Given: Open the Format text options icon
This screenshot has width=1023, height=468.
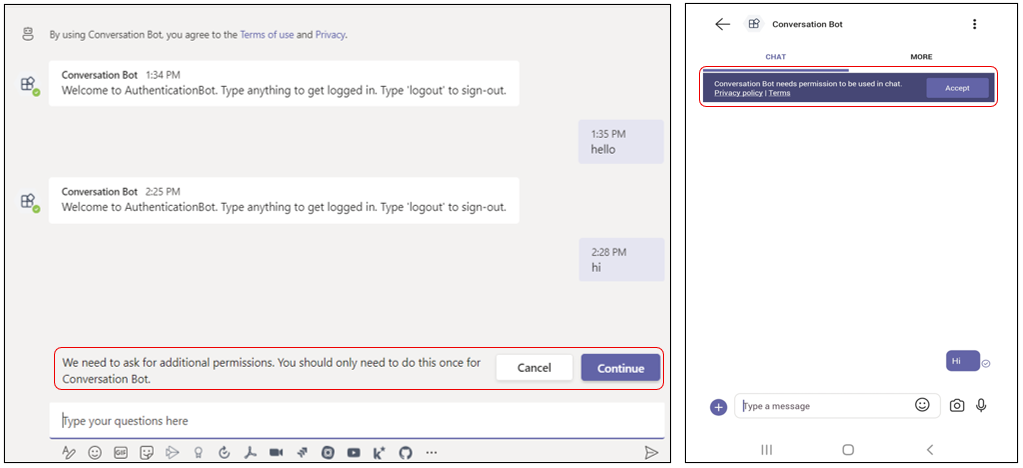Looking at the screenshot, I should [69, 452].
